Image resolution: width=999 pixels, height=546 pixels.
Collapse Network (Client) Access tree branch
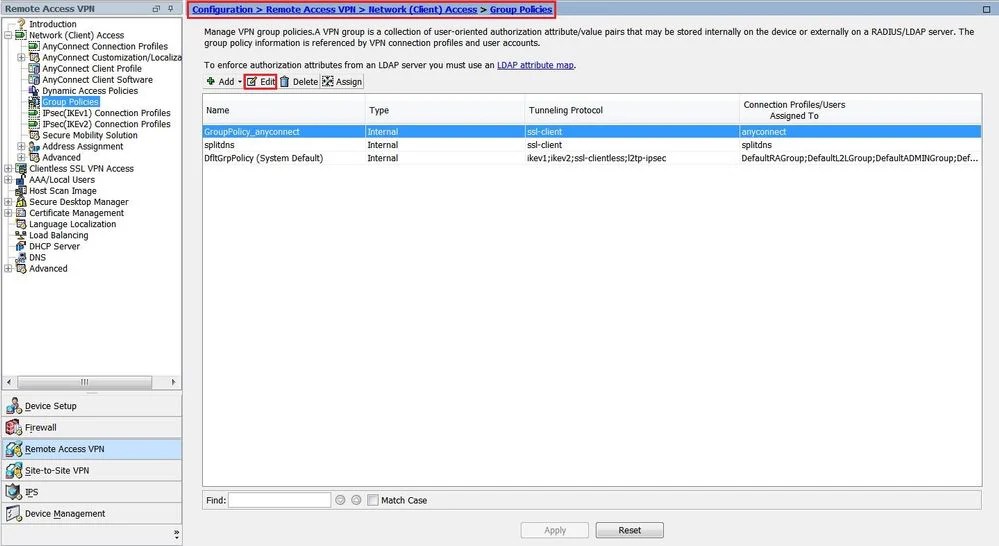8,35
